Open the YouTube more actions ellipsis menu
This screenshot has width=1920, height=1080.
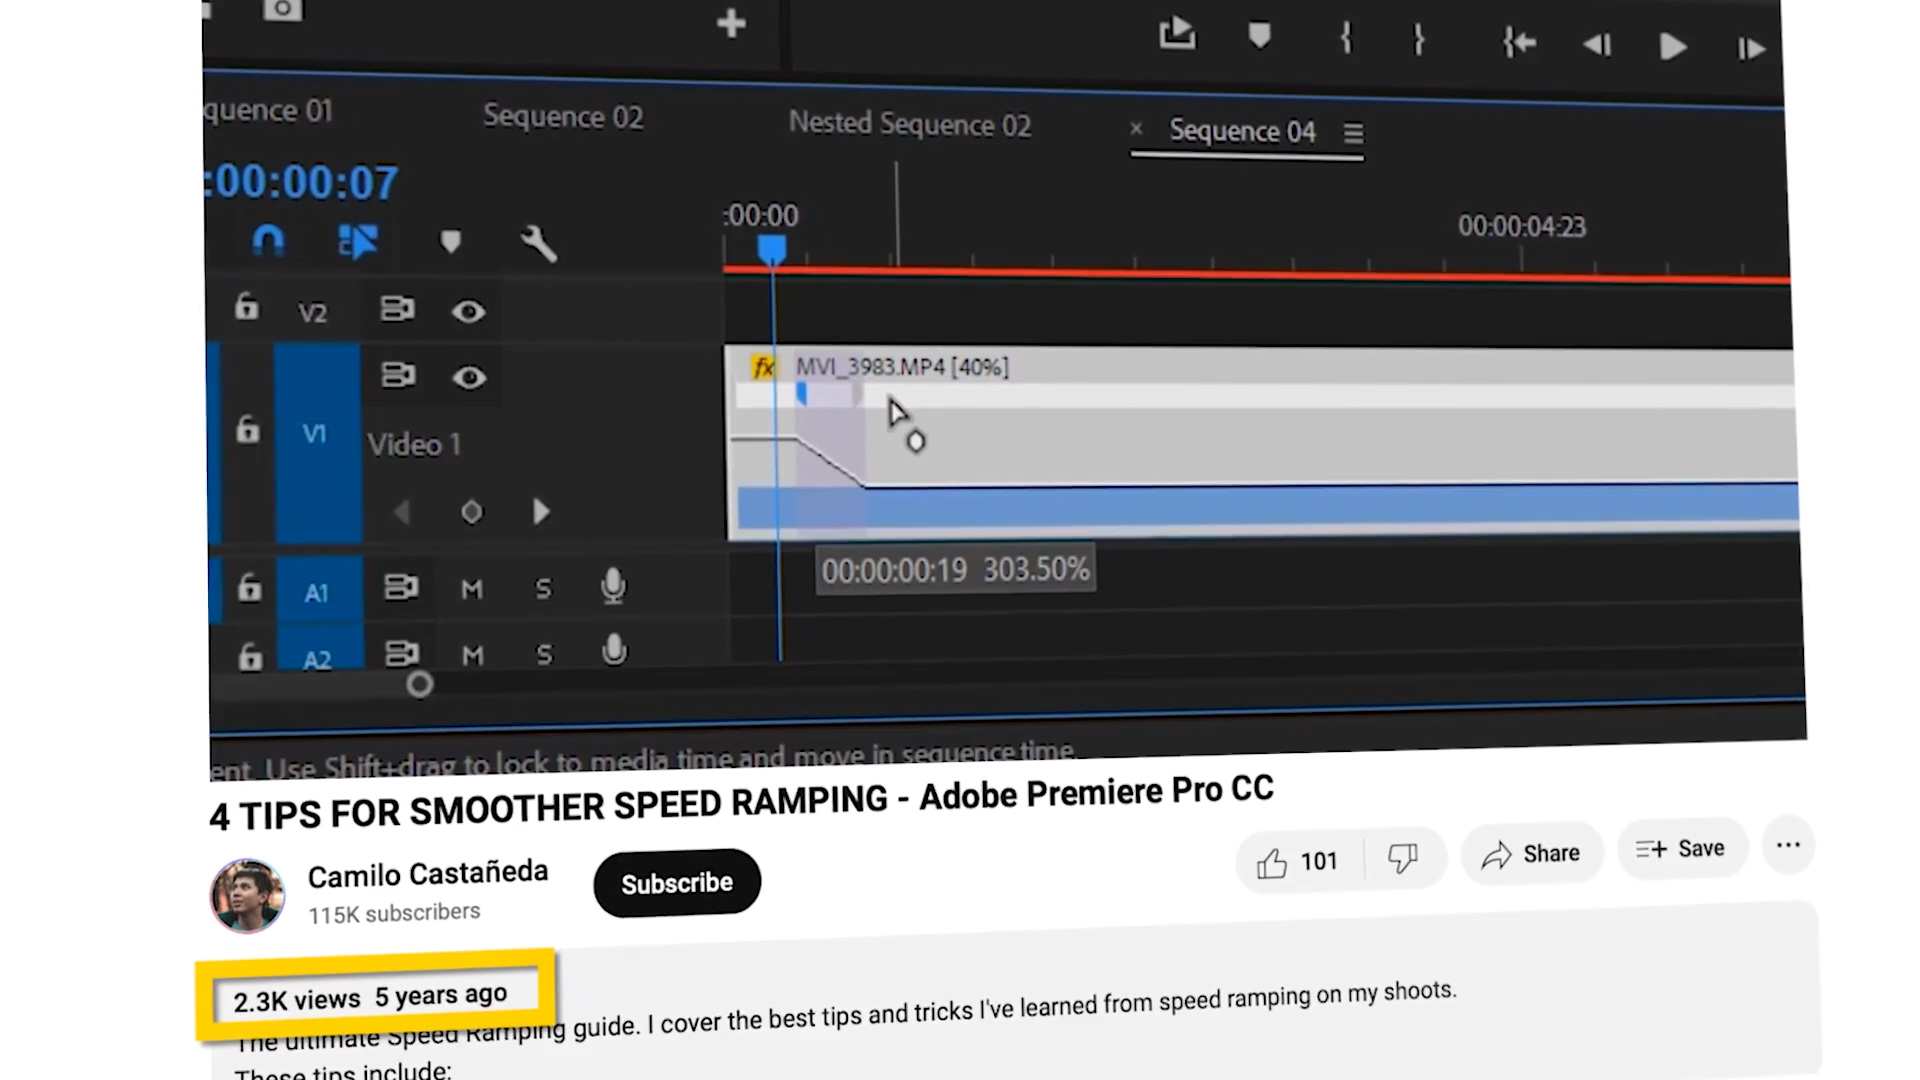pos(1788,846)
